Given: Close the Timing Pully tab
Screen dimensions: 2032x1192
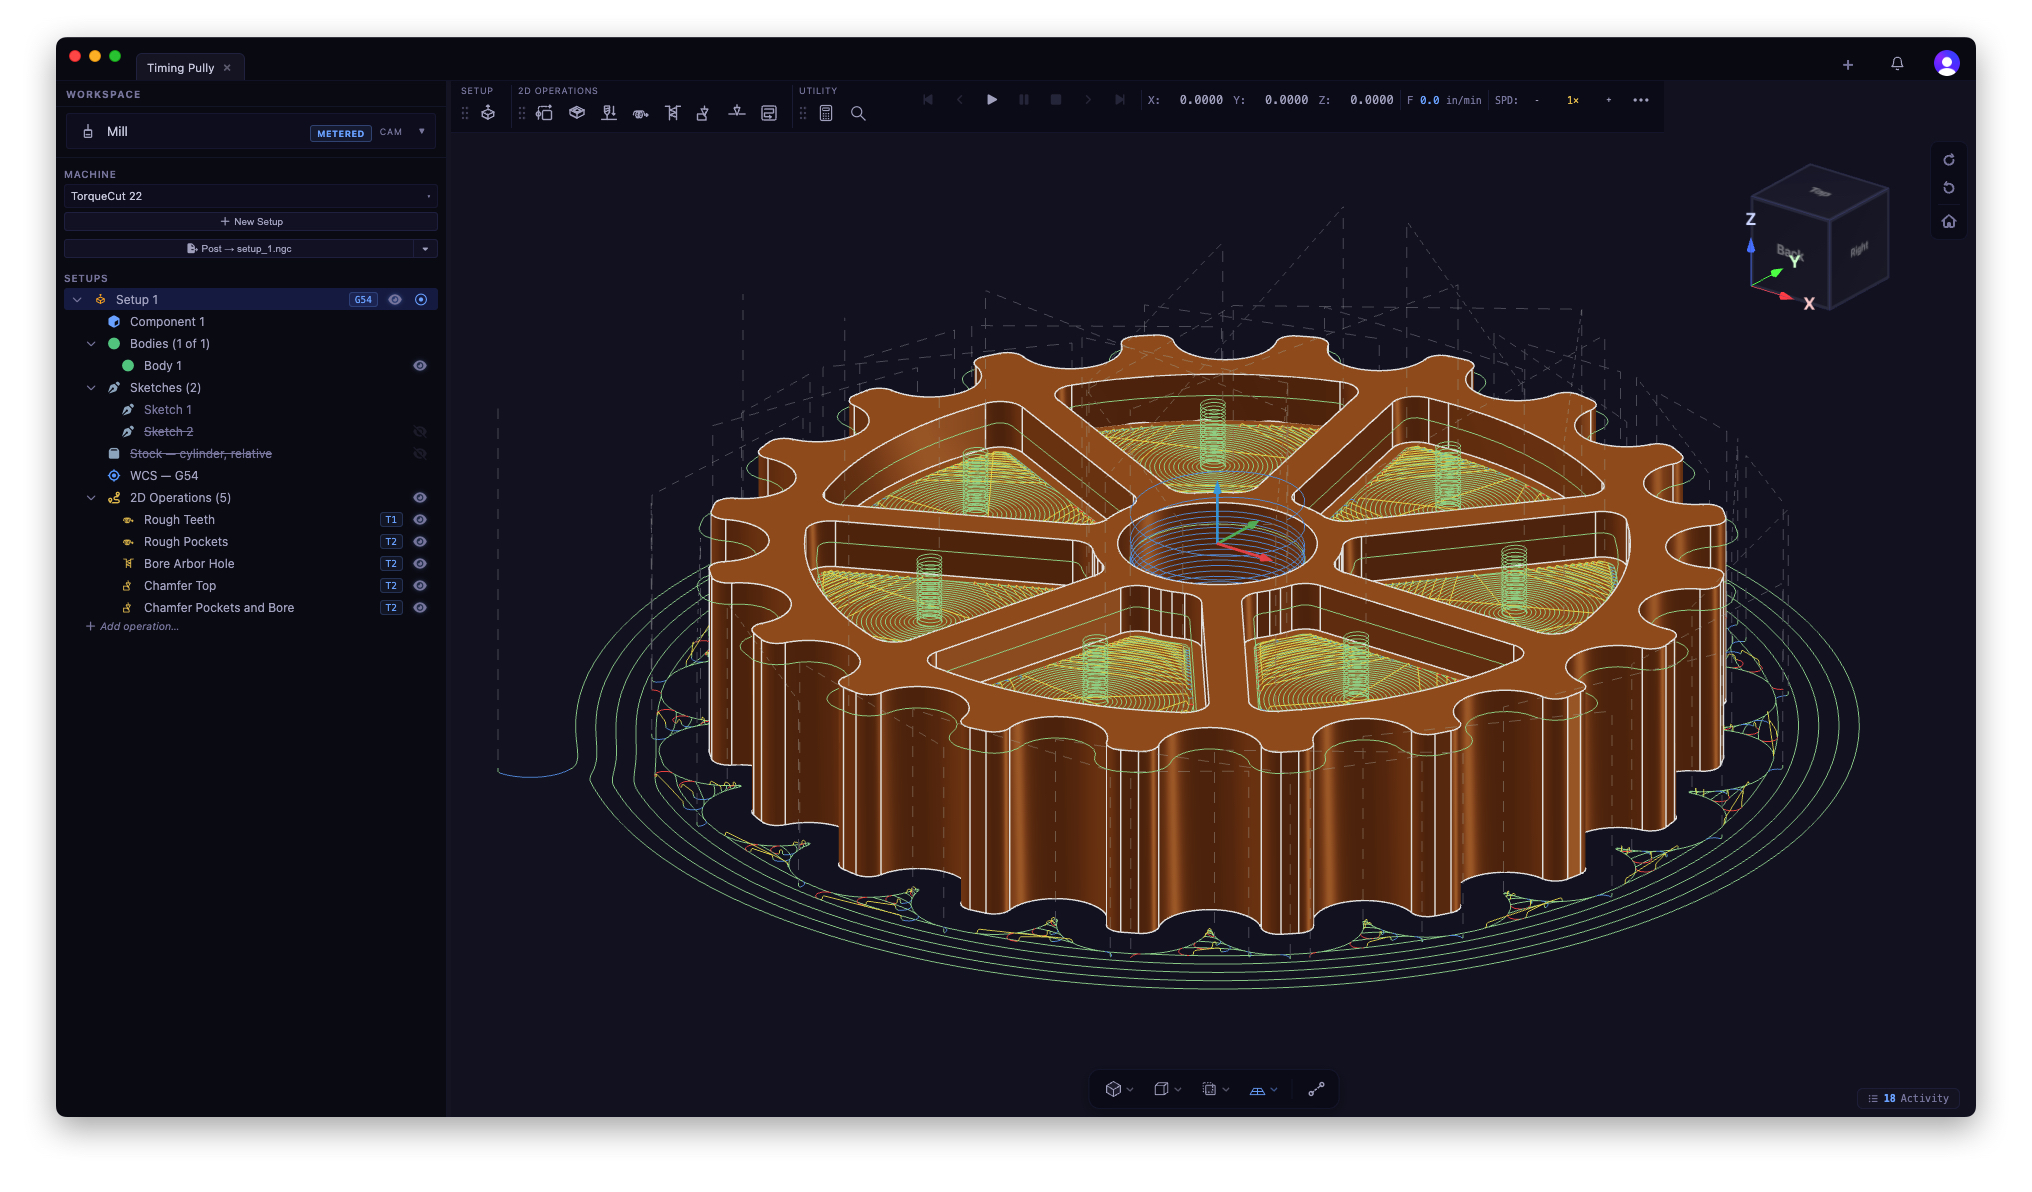Looking at the screenshot, I should tap(227, 68).
